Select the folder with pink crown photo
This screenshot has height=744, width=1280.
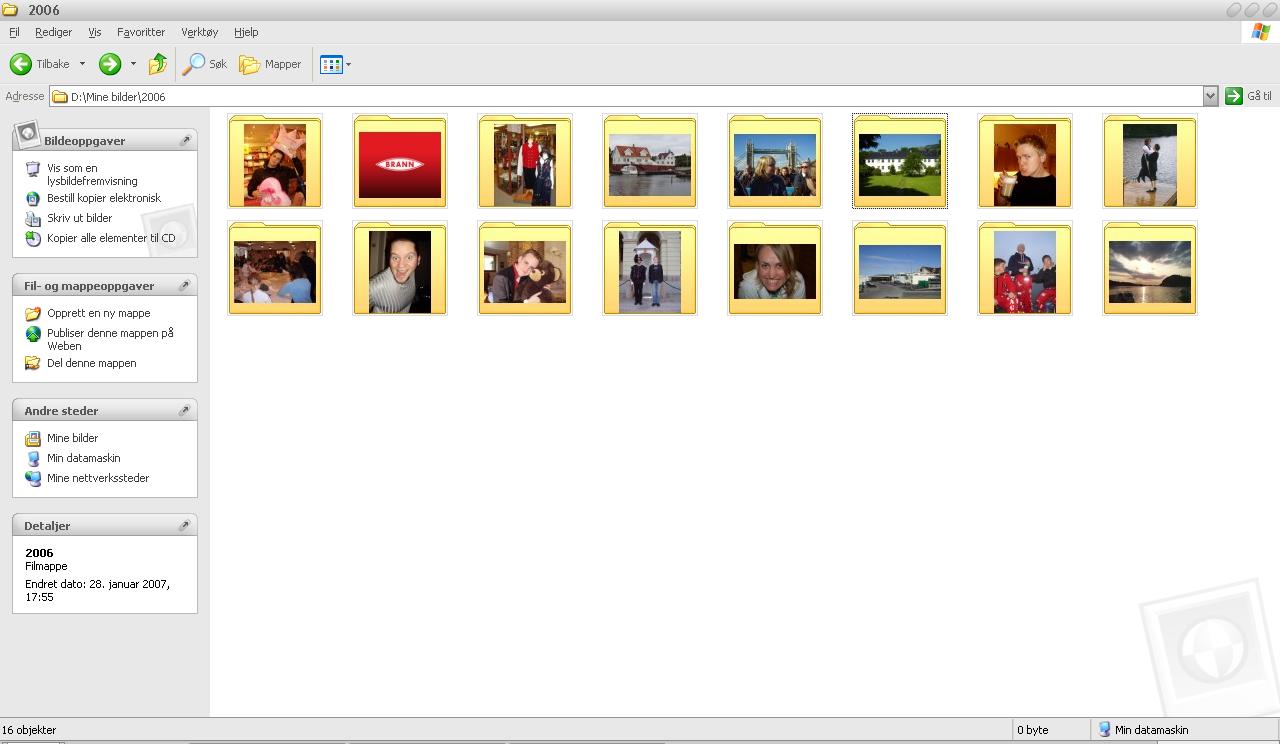click(275, 161)
